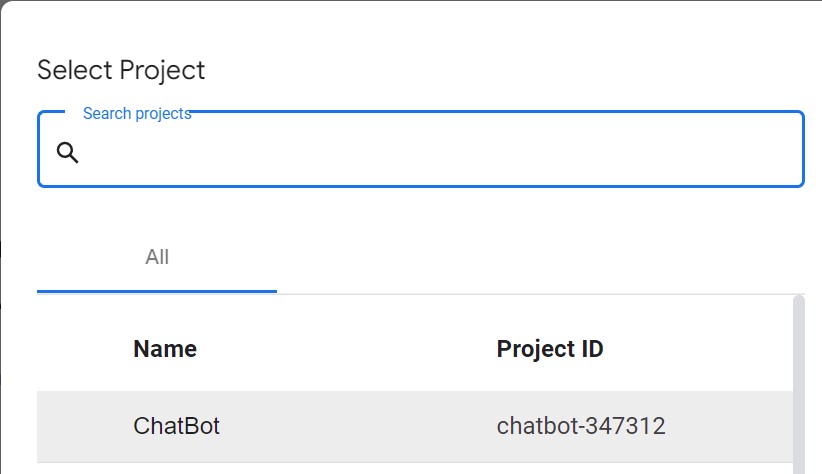This screenshot has width=822, height=474.
Task: Click ChatBot row between name and ID
Action: point(358,426)
